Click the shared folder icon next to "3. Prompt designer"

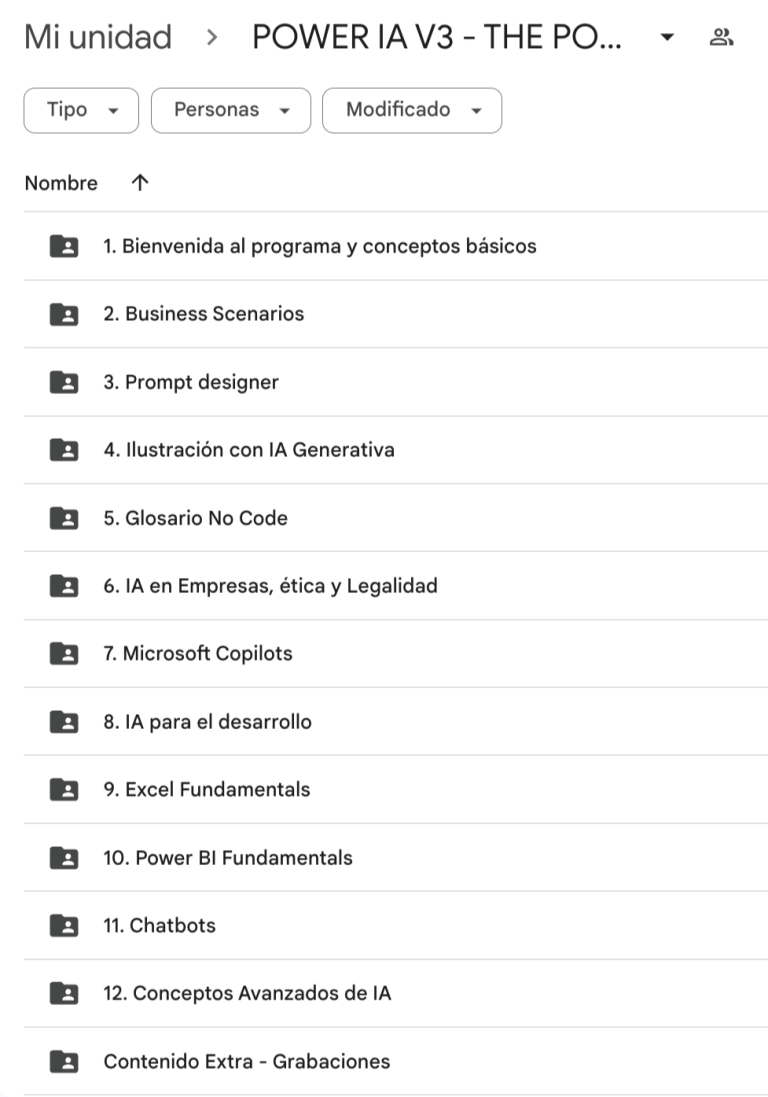click(64, 382)
